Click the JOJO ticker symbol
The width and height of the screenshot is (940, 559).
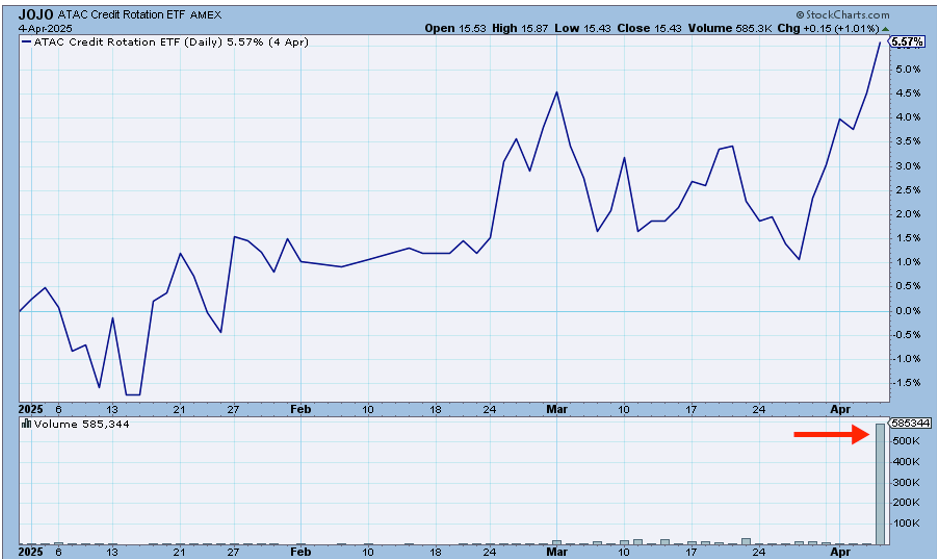click(x=36, y=14)
